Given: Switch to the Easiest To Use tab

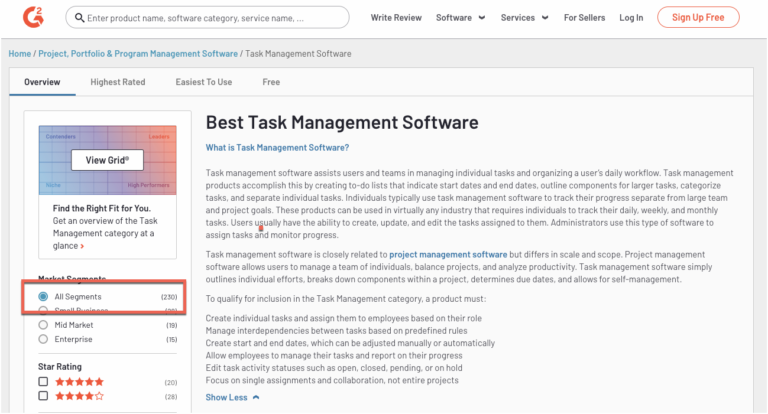Looking at the screenshot, I should pos(204,82).
